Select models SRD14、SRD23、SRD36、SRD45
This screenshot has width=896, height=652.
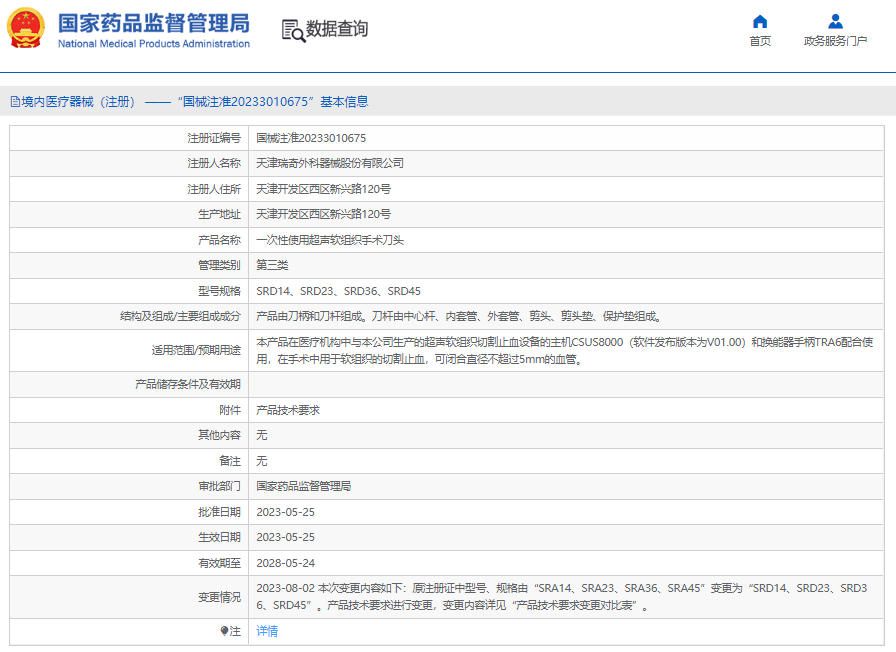pyautogui.click(x=338, y=291)
